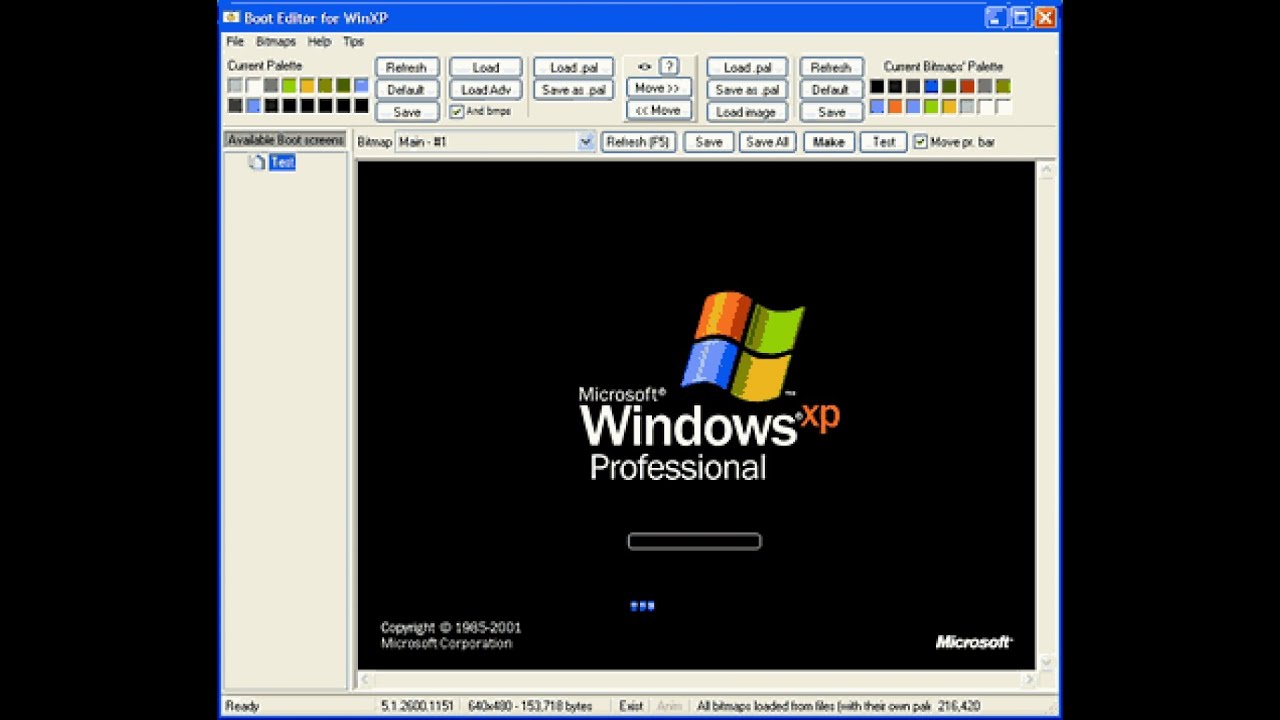Click the double-arrow icon above Move >>

pos(644,67)
